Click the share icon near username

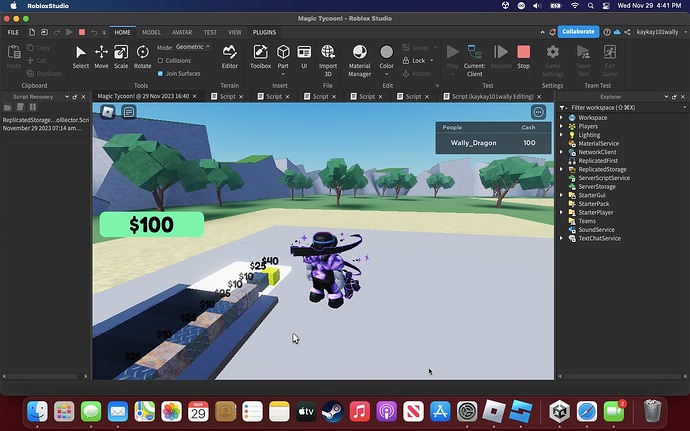click(x=628, y=32)
